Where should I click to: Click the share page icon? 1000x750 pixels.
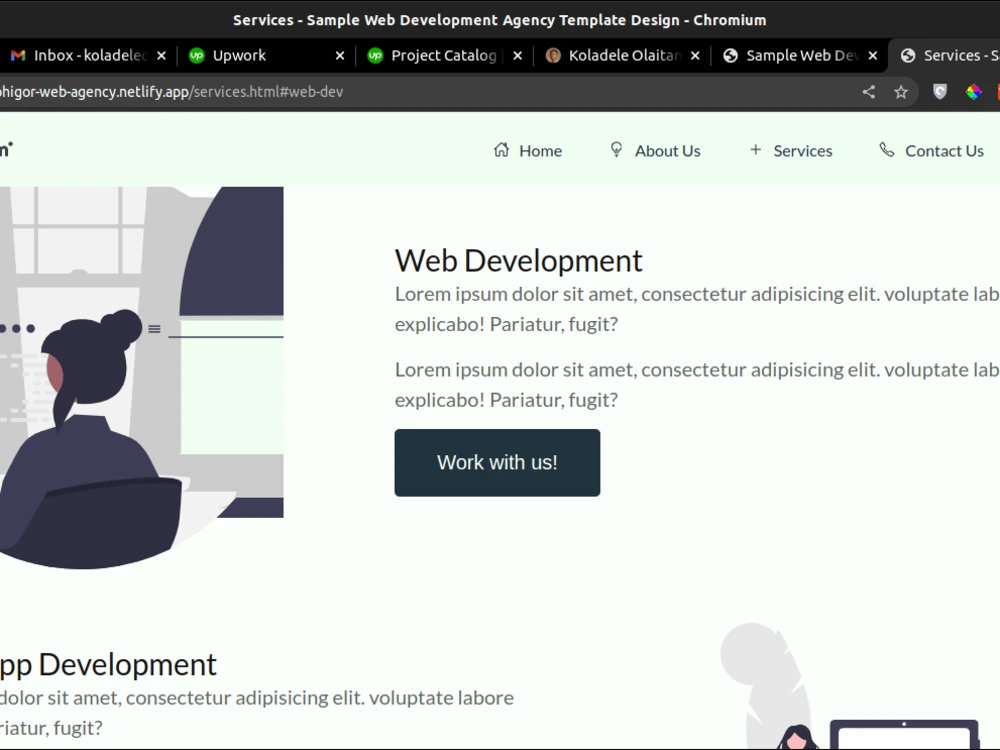coord(869,92)
